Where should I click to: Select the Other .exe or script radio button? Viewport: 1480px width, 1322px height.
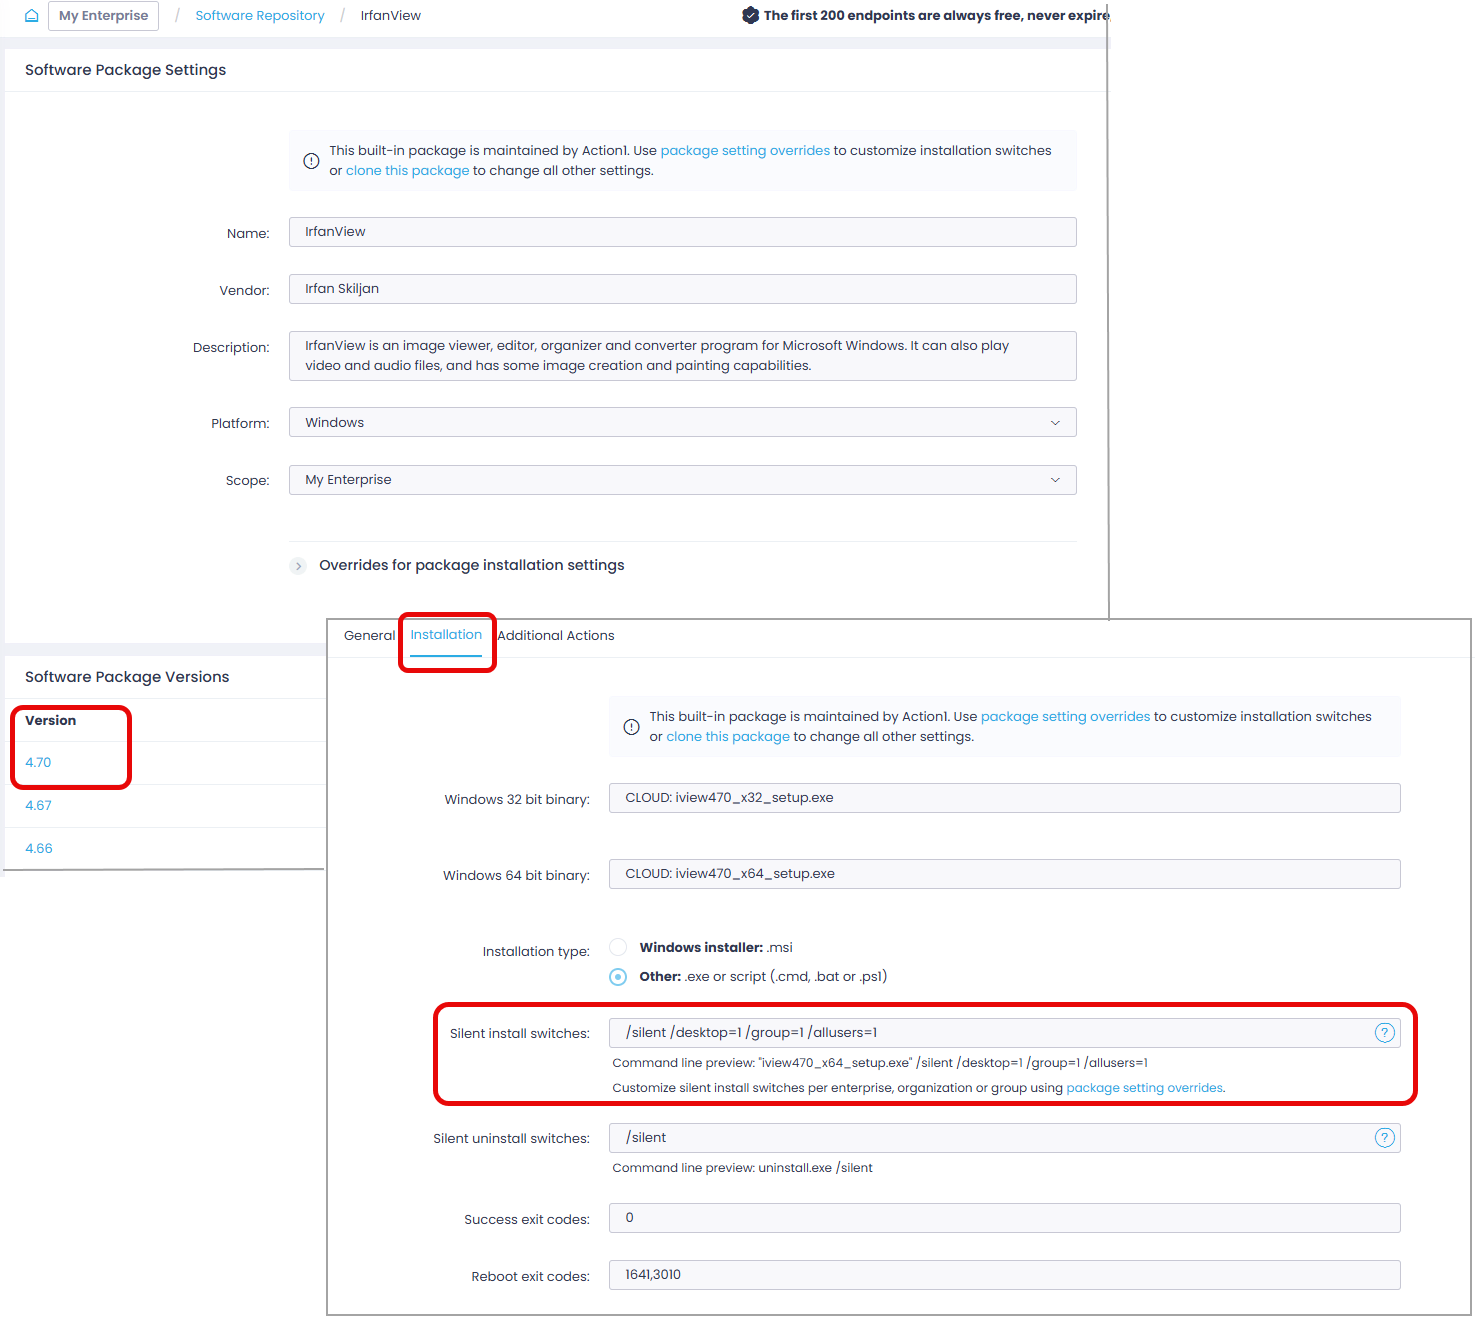tap(618, 977)
